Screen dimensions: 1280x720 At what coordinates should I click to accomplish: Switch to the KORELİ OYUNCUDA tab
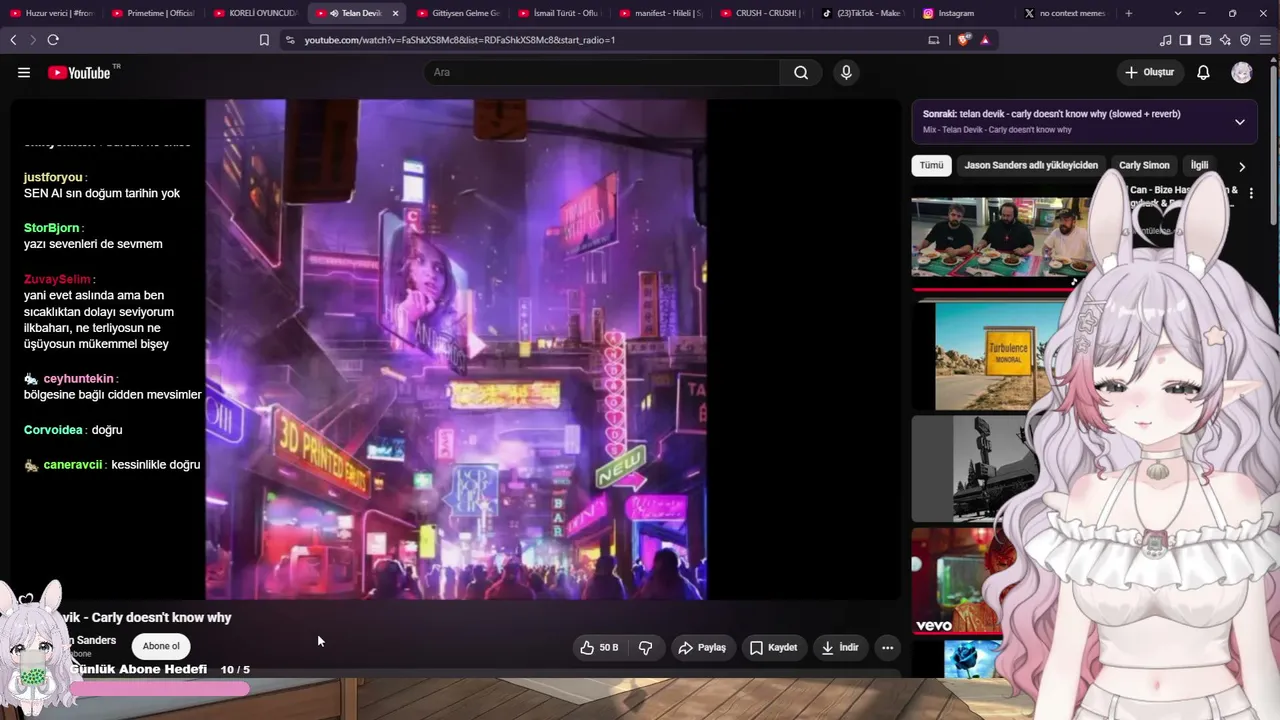pos(255,13)
